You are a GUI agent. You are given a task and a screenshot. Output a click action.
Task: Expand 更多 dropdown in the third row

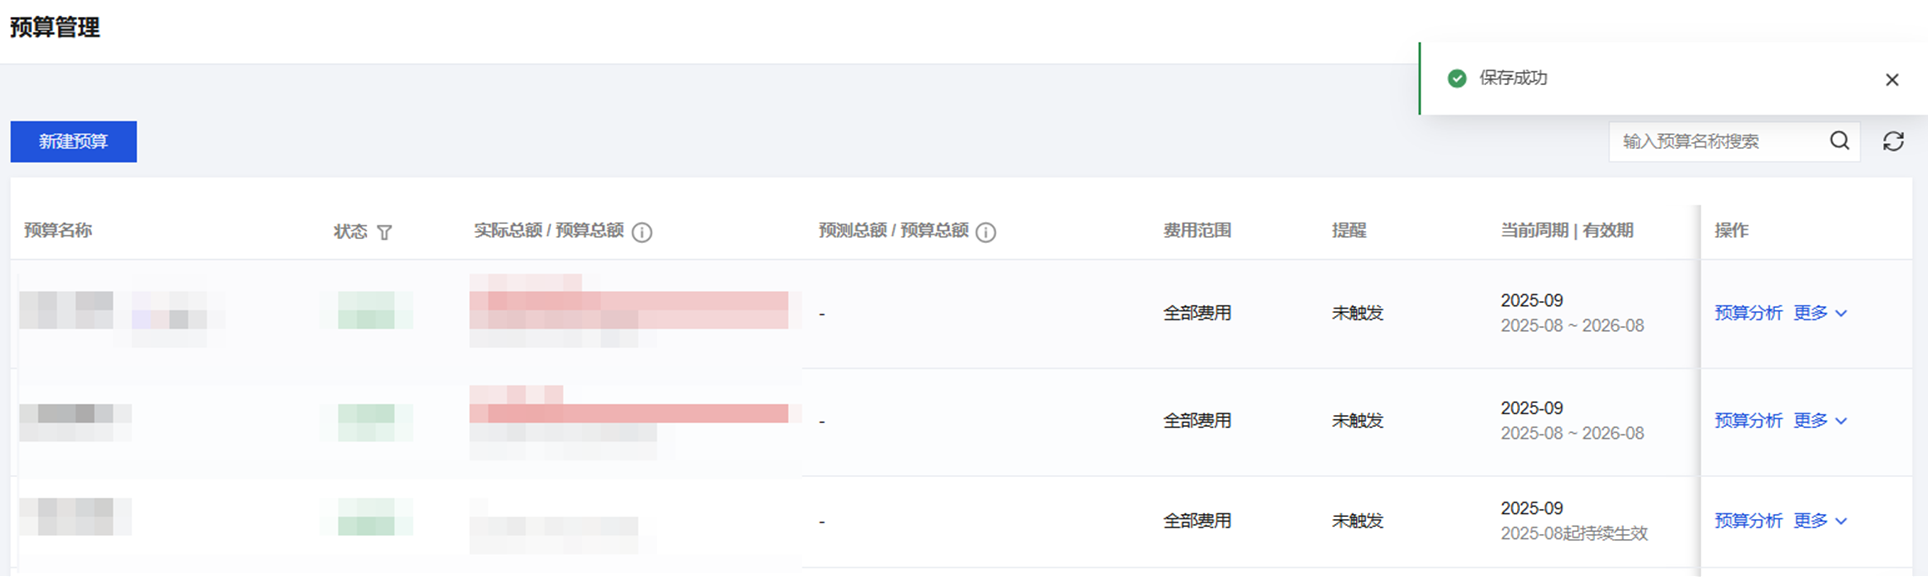[x=1820, y=521]
